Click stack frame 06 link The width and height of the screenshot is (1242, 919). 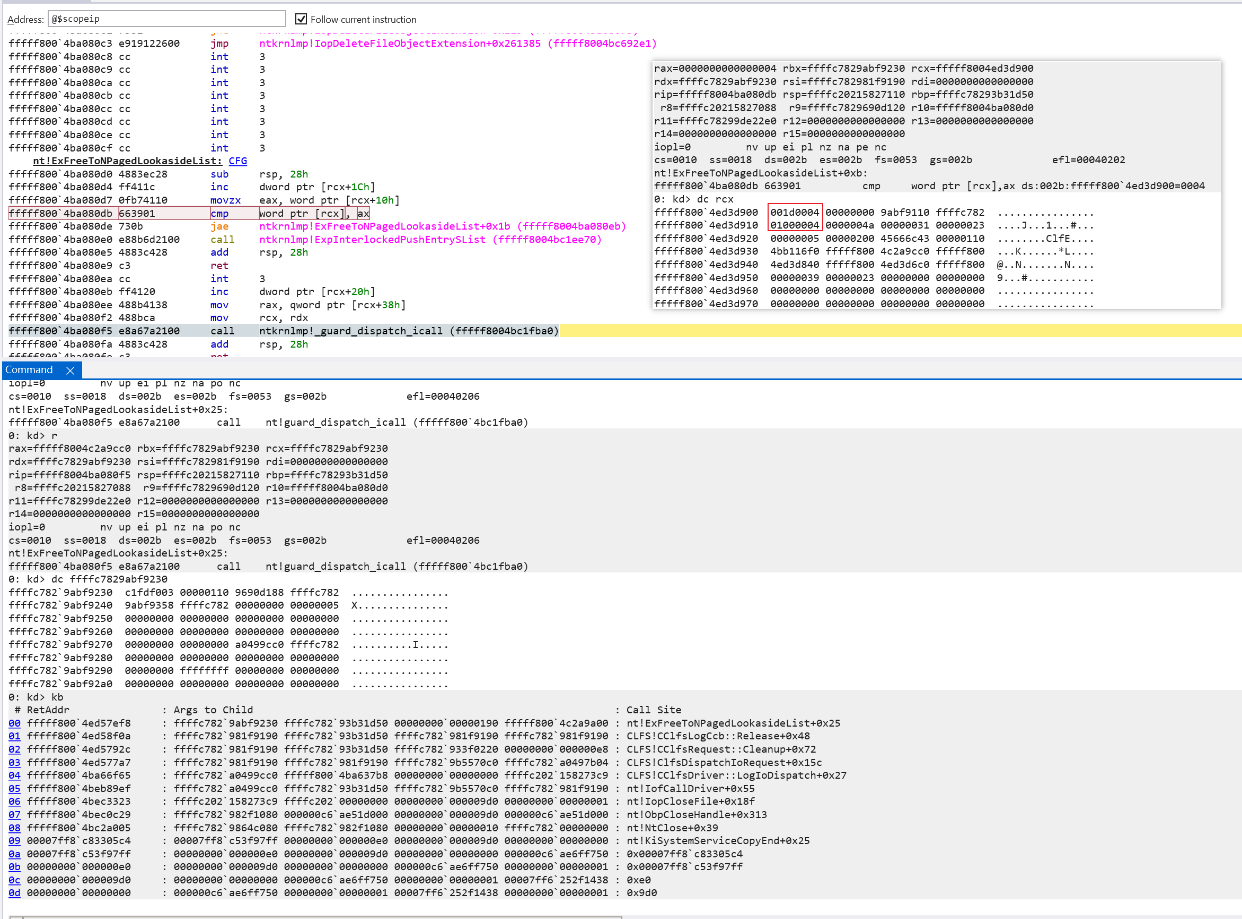click(14, 801)
